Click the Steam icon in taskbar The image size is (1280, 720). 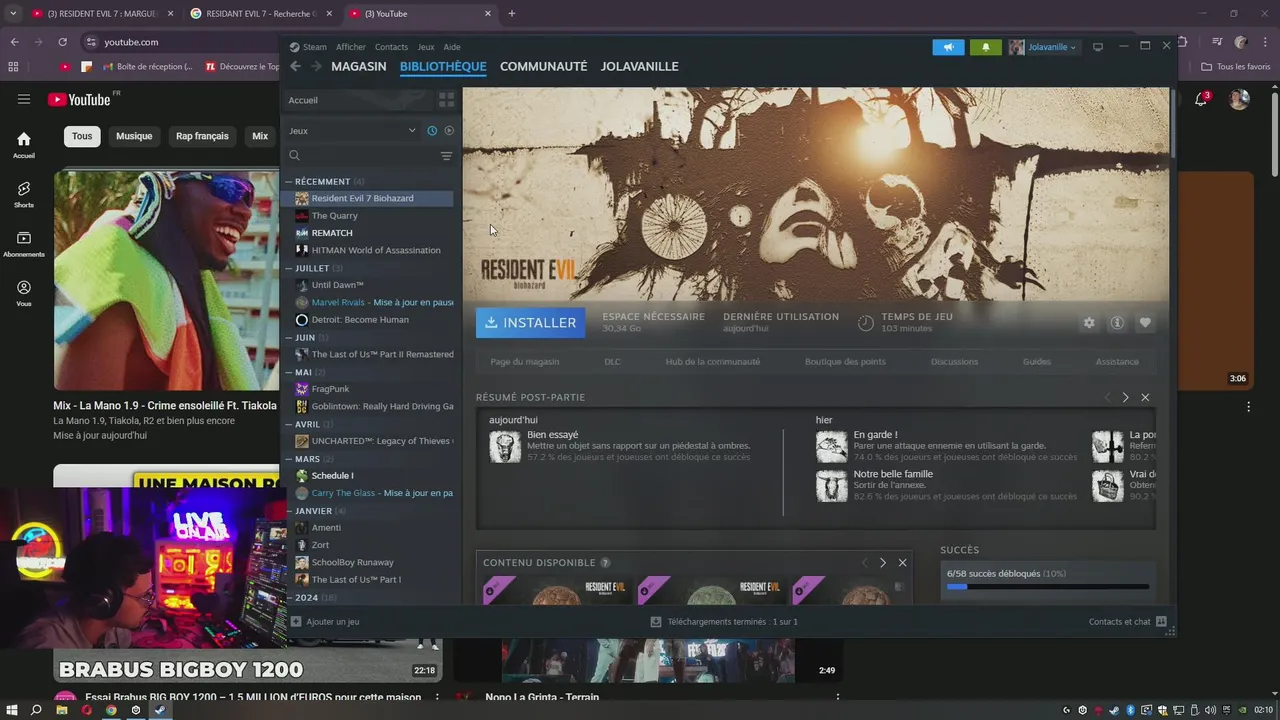pos(159,710)
